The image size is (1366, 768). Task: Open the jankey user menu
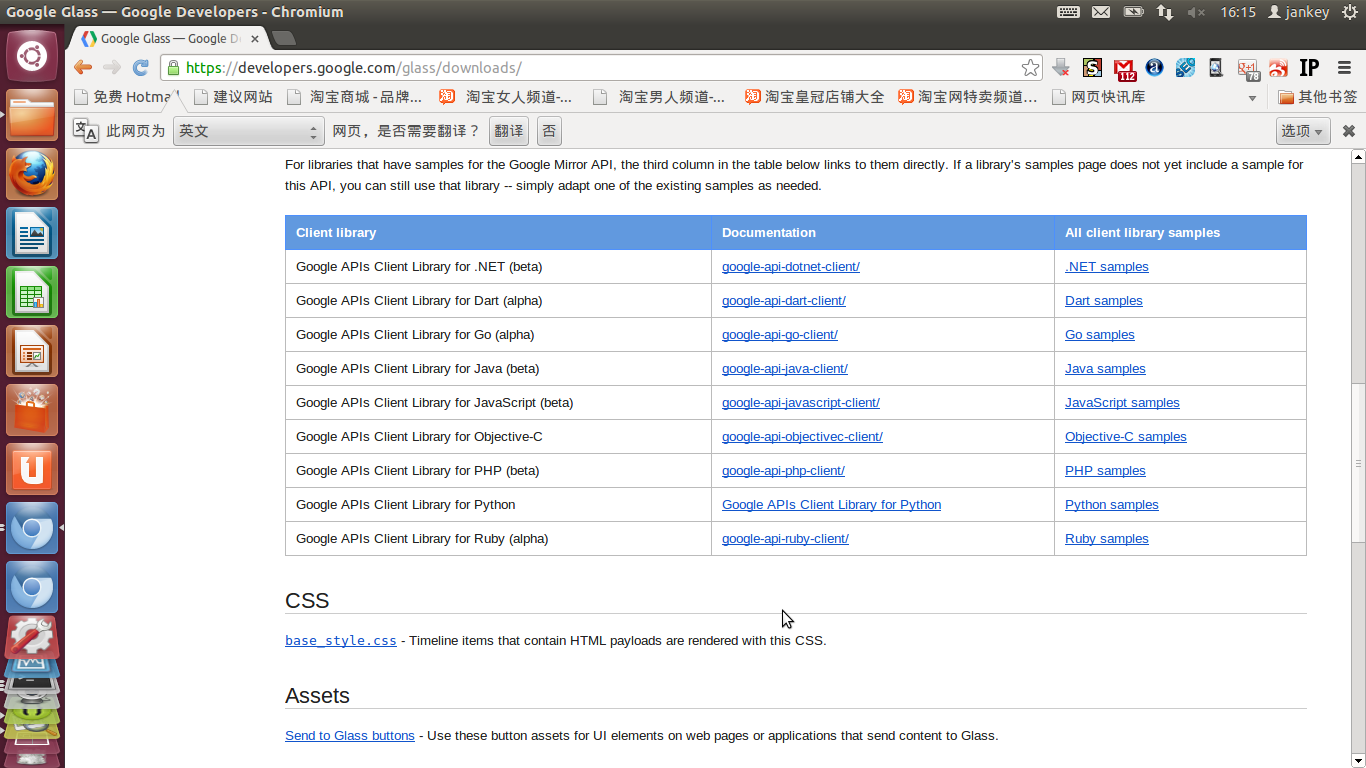[x=1298, y=12]
